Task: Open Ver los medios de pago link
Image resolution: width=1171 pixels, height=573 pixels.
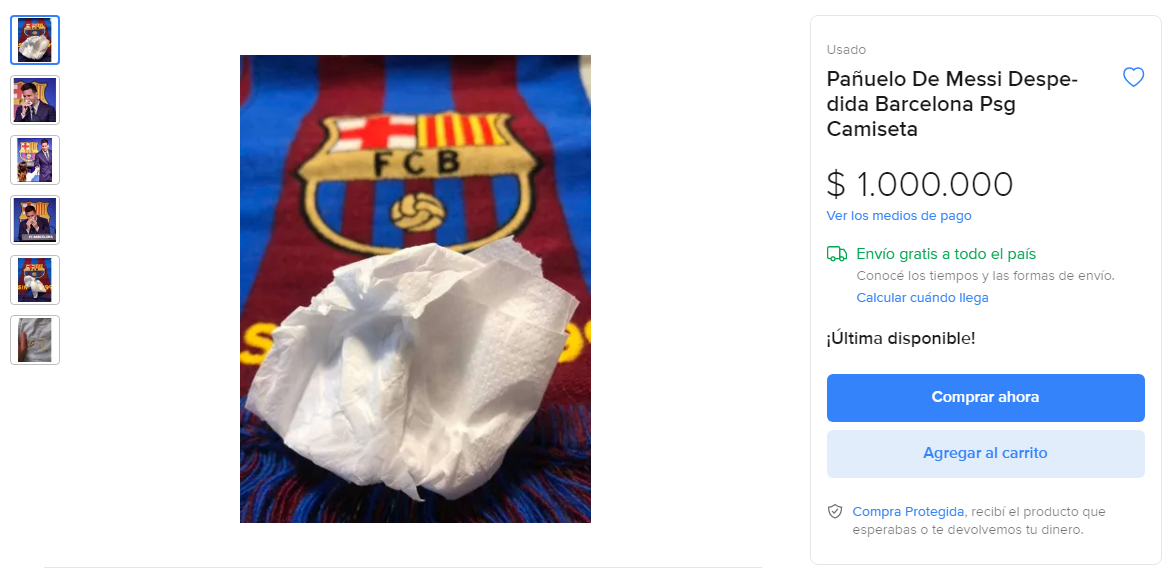Action: [899, 216]
